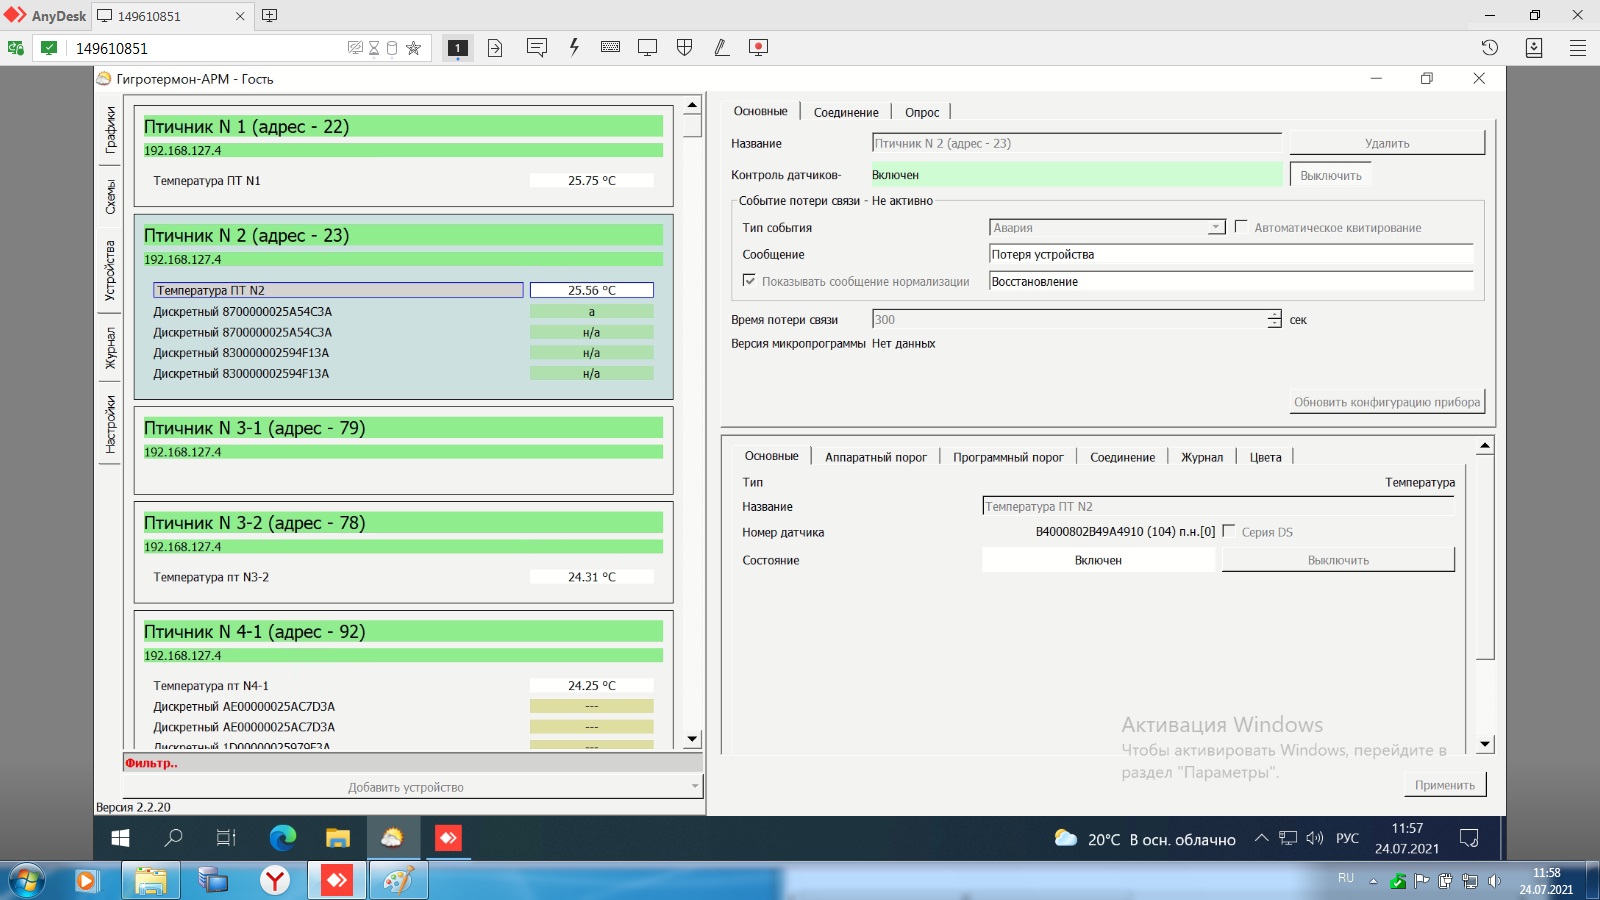
Task: Click the shield Permissions icon
Action: (x=685, y=47)
